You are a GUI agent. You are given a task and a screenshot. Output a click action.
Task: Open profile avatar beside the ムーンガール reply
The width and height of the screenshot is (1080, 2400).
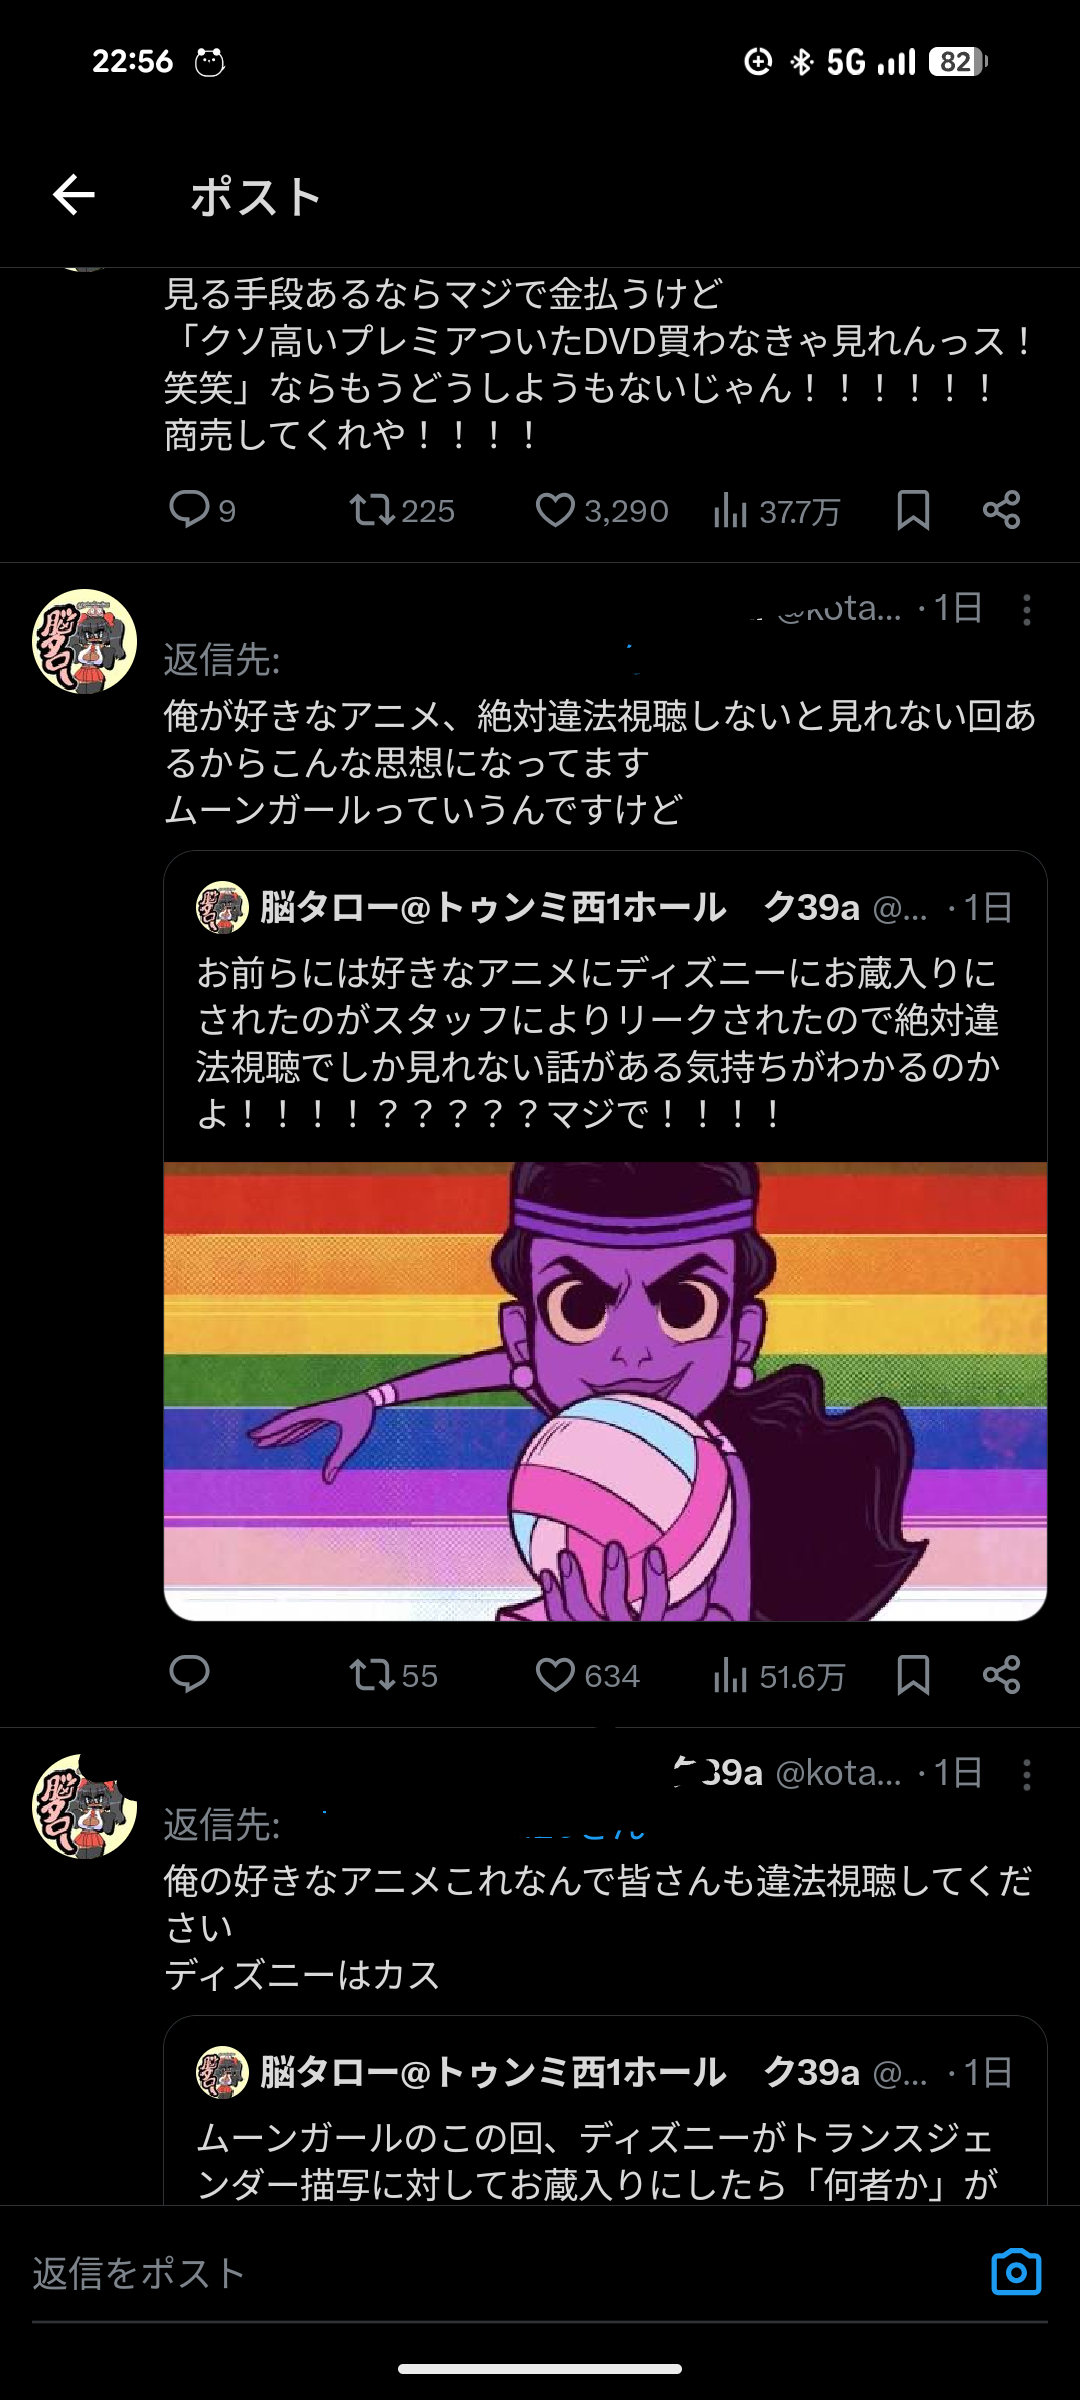[x=85, y=641]
